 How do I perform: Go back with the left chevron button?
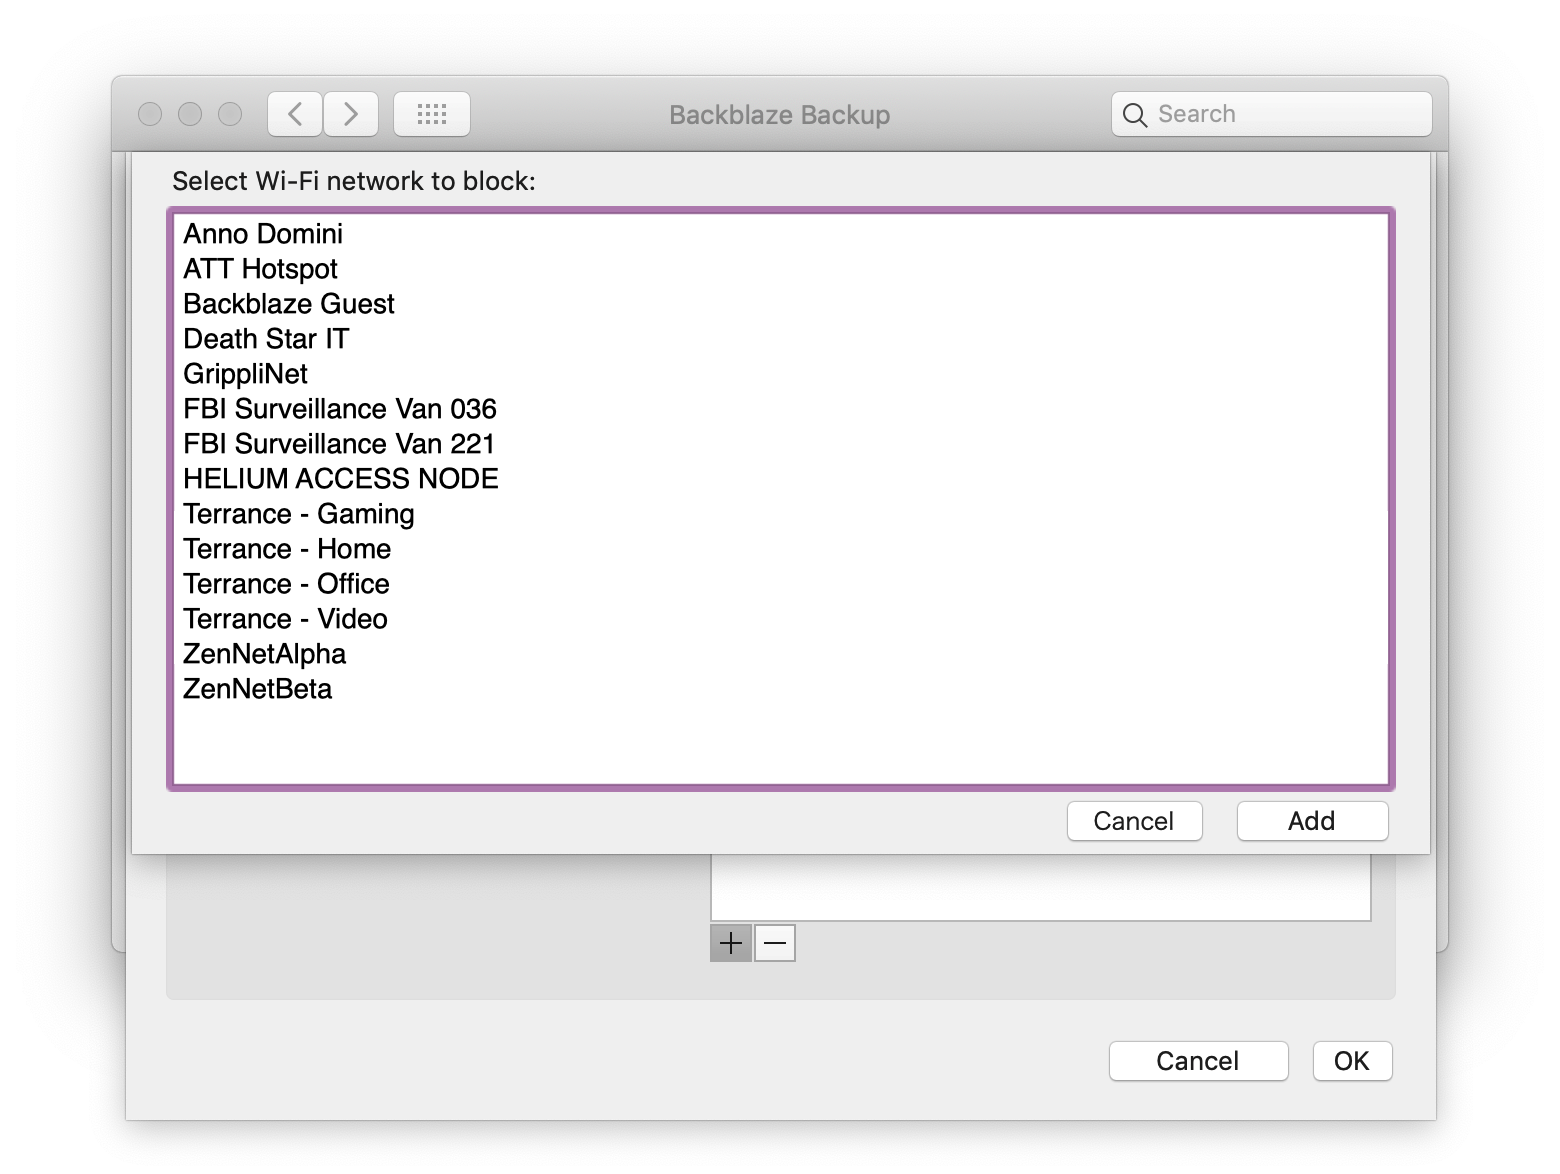pos(295,114)
